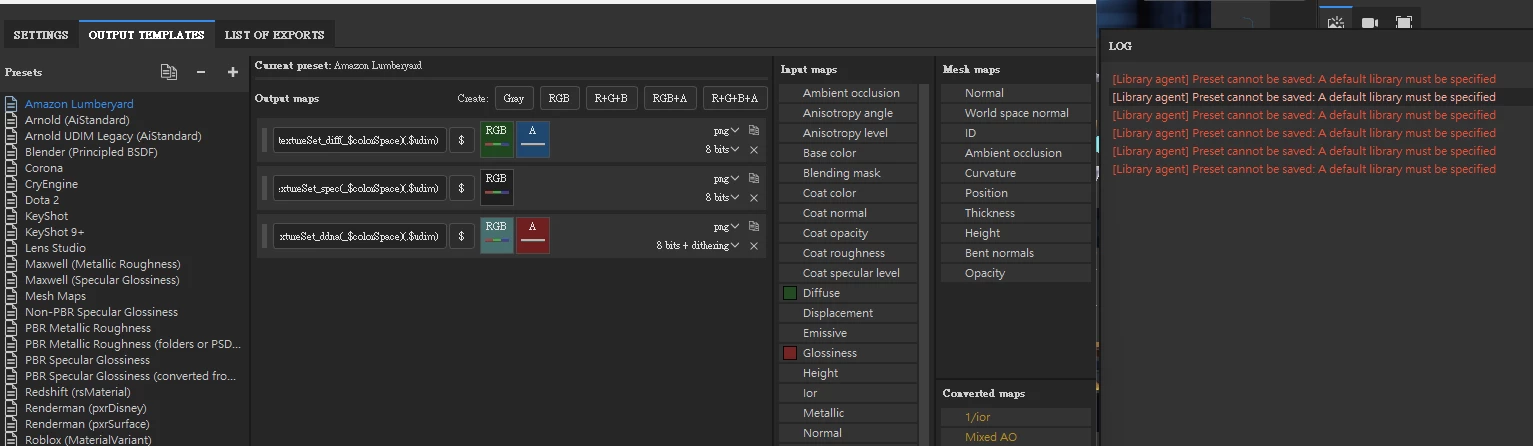Open the camera settings icon above the Log

(x=1370, y=23)
